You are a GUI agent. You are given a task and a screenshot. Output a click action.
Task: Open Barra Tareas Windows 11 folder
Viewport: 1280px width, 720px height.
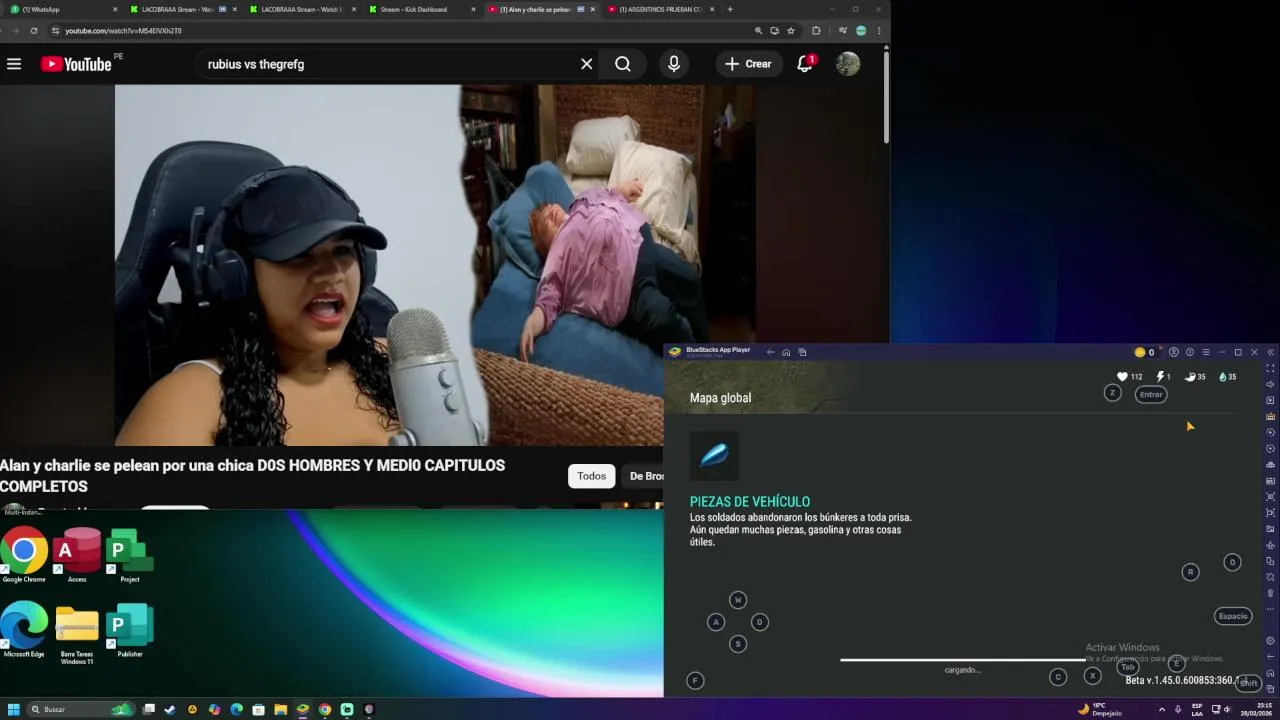tap(77, 634)
